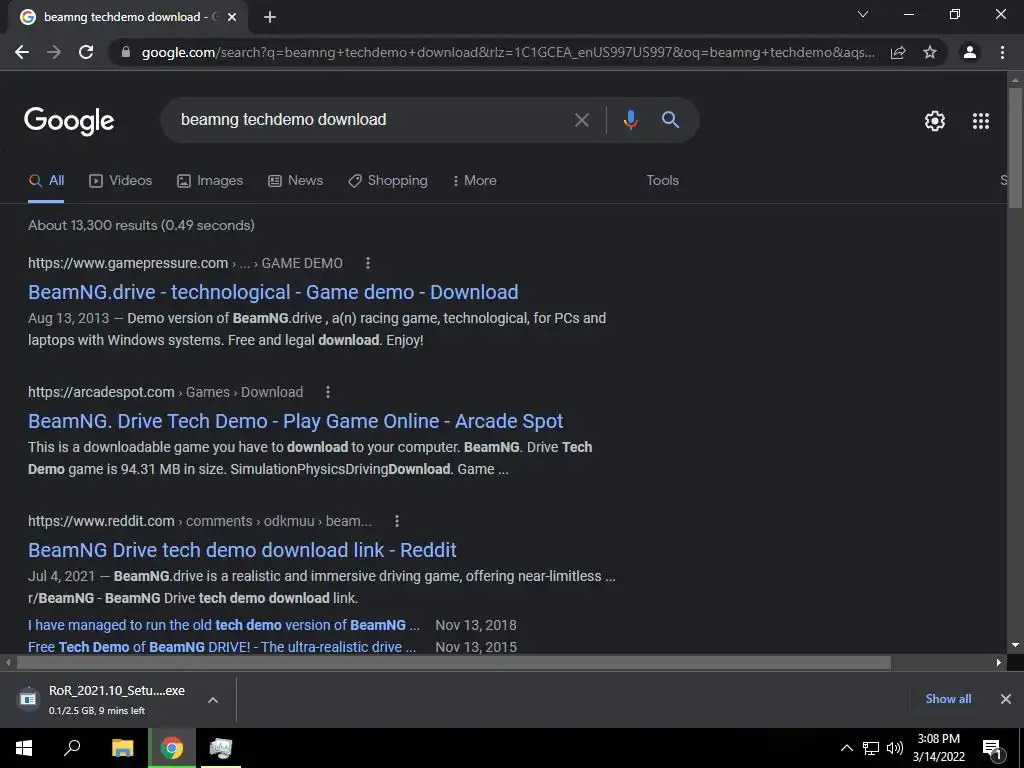This screenshot has height=768, width=1024.
Task: Open the reddit result options menu
Action: pos(396,521)
